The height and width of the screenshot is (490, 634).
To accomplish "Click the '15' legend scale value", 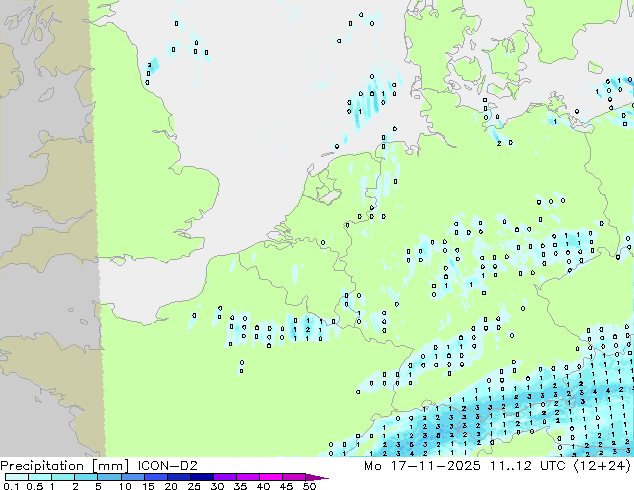I will [148, 486].
